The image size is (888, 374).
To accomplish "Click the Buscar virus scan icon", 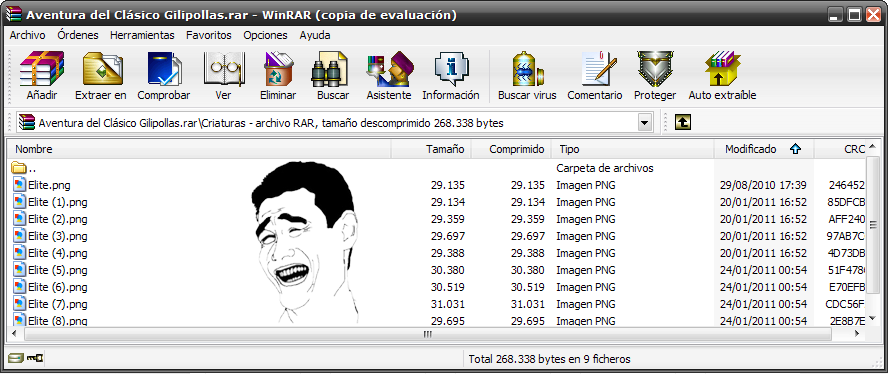I will tap(527, 69).
